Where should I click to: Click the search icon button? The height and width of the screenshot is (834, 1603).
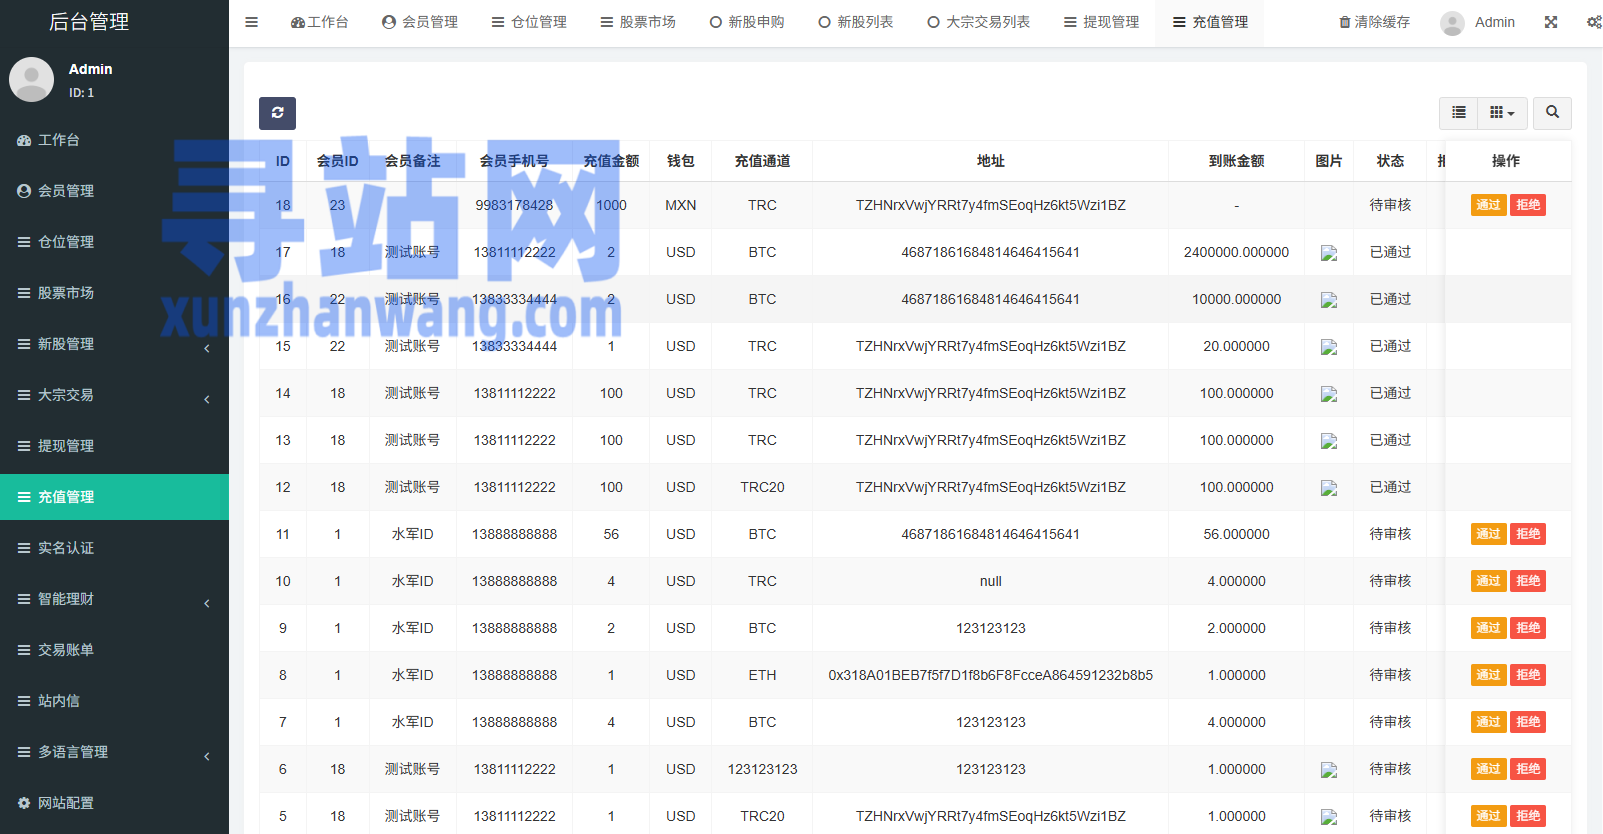pyautogui.click(x=1552, y=113)
